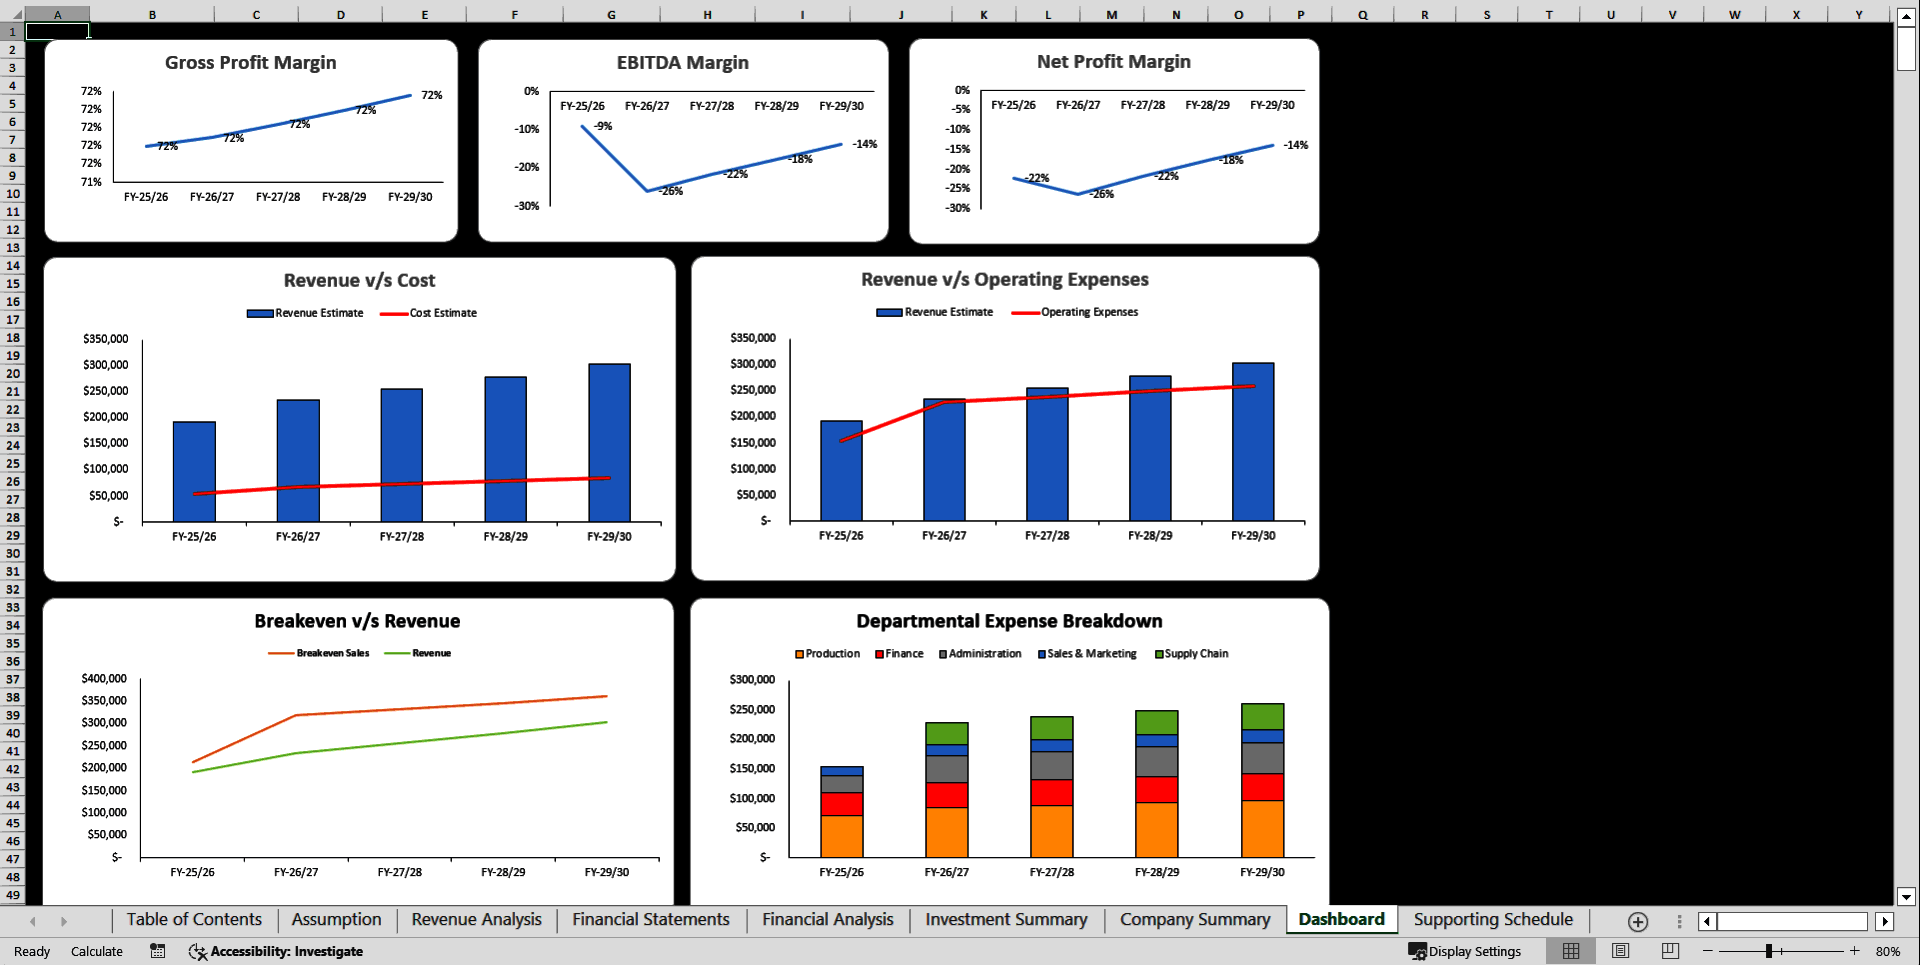The image size is (1920, 965).
Task: Open the sheet list ellipsis next to new sheet
Action: (x=1679, y=921)
